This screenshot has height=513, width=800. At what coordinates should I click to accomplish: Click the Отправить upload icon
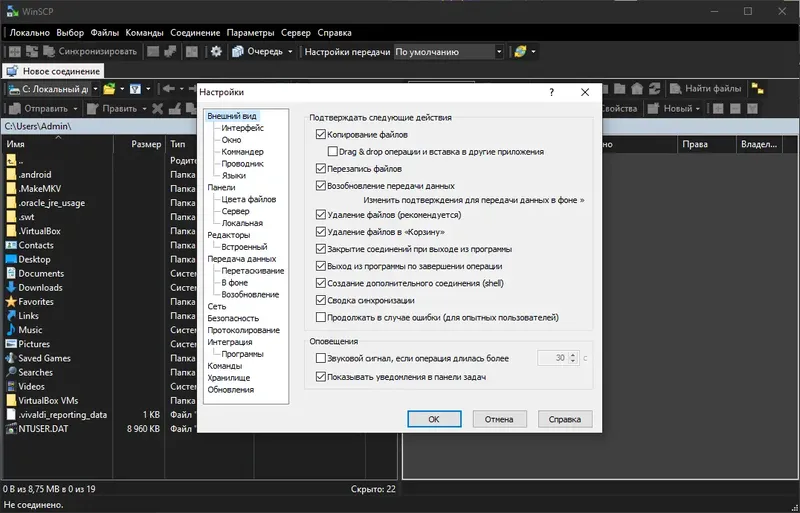[15, 108]
